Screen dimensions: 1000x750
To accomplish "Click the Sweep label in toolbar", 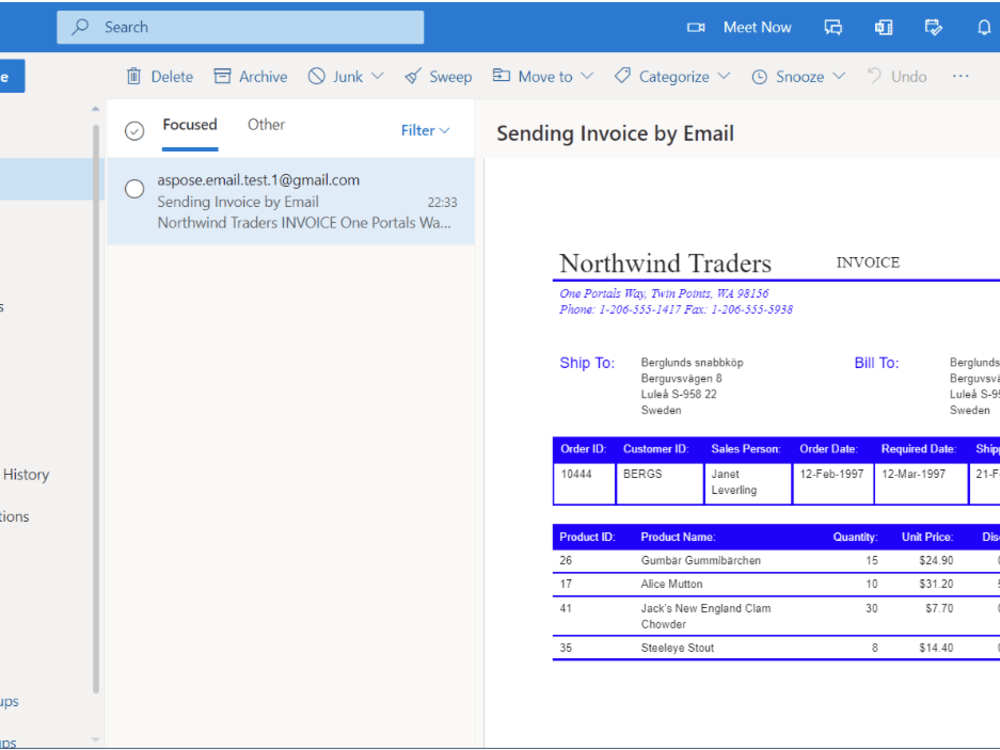I will (x=450, y=77).
